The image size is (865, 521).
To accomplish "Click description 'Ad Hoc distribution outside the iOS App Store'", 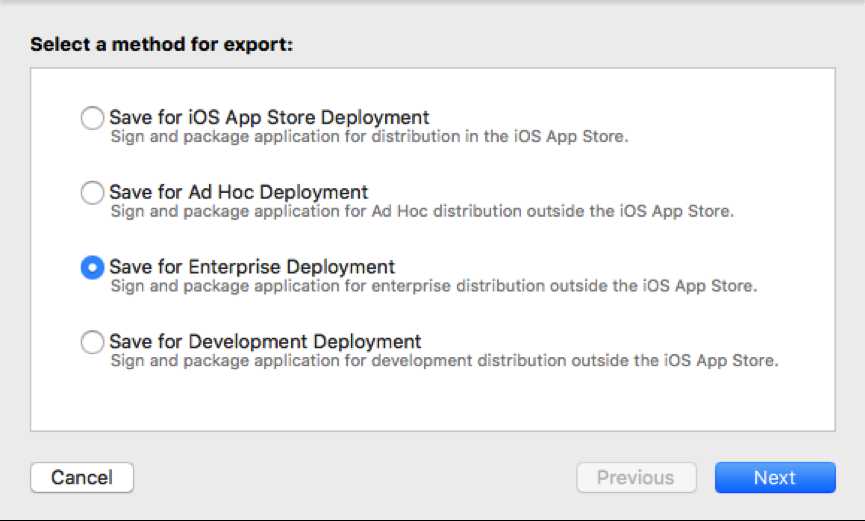I will click(552, 211).
